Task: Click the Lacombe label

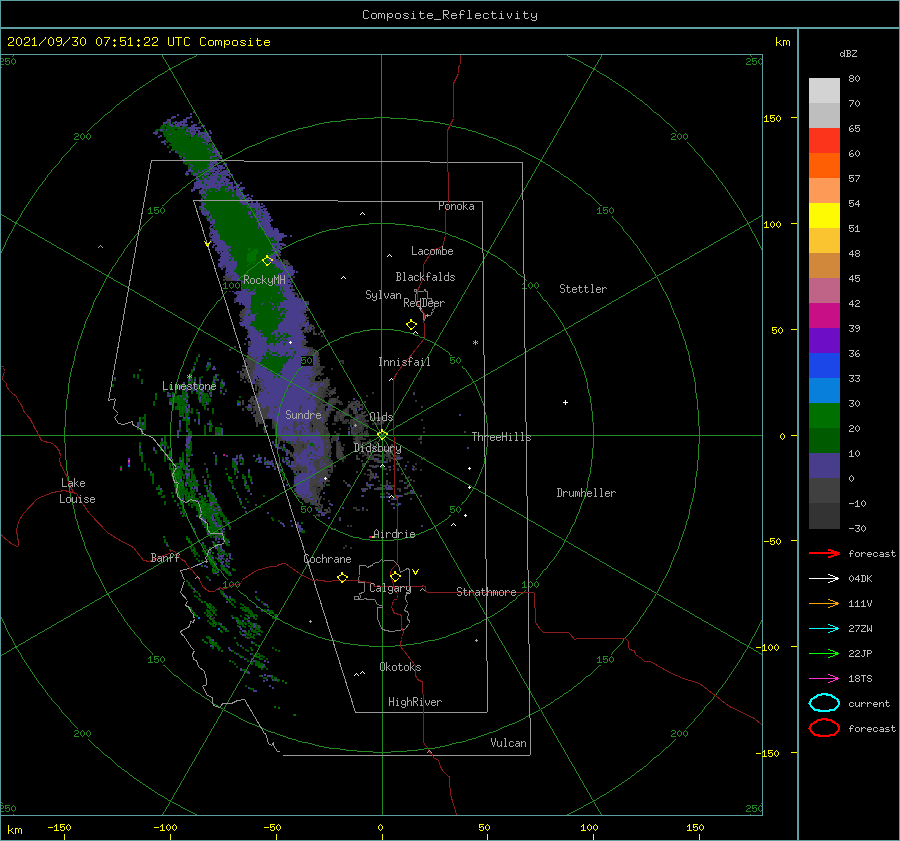Action: click(x=432, y=251)
